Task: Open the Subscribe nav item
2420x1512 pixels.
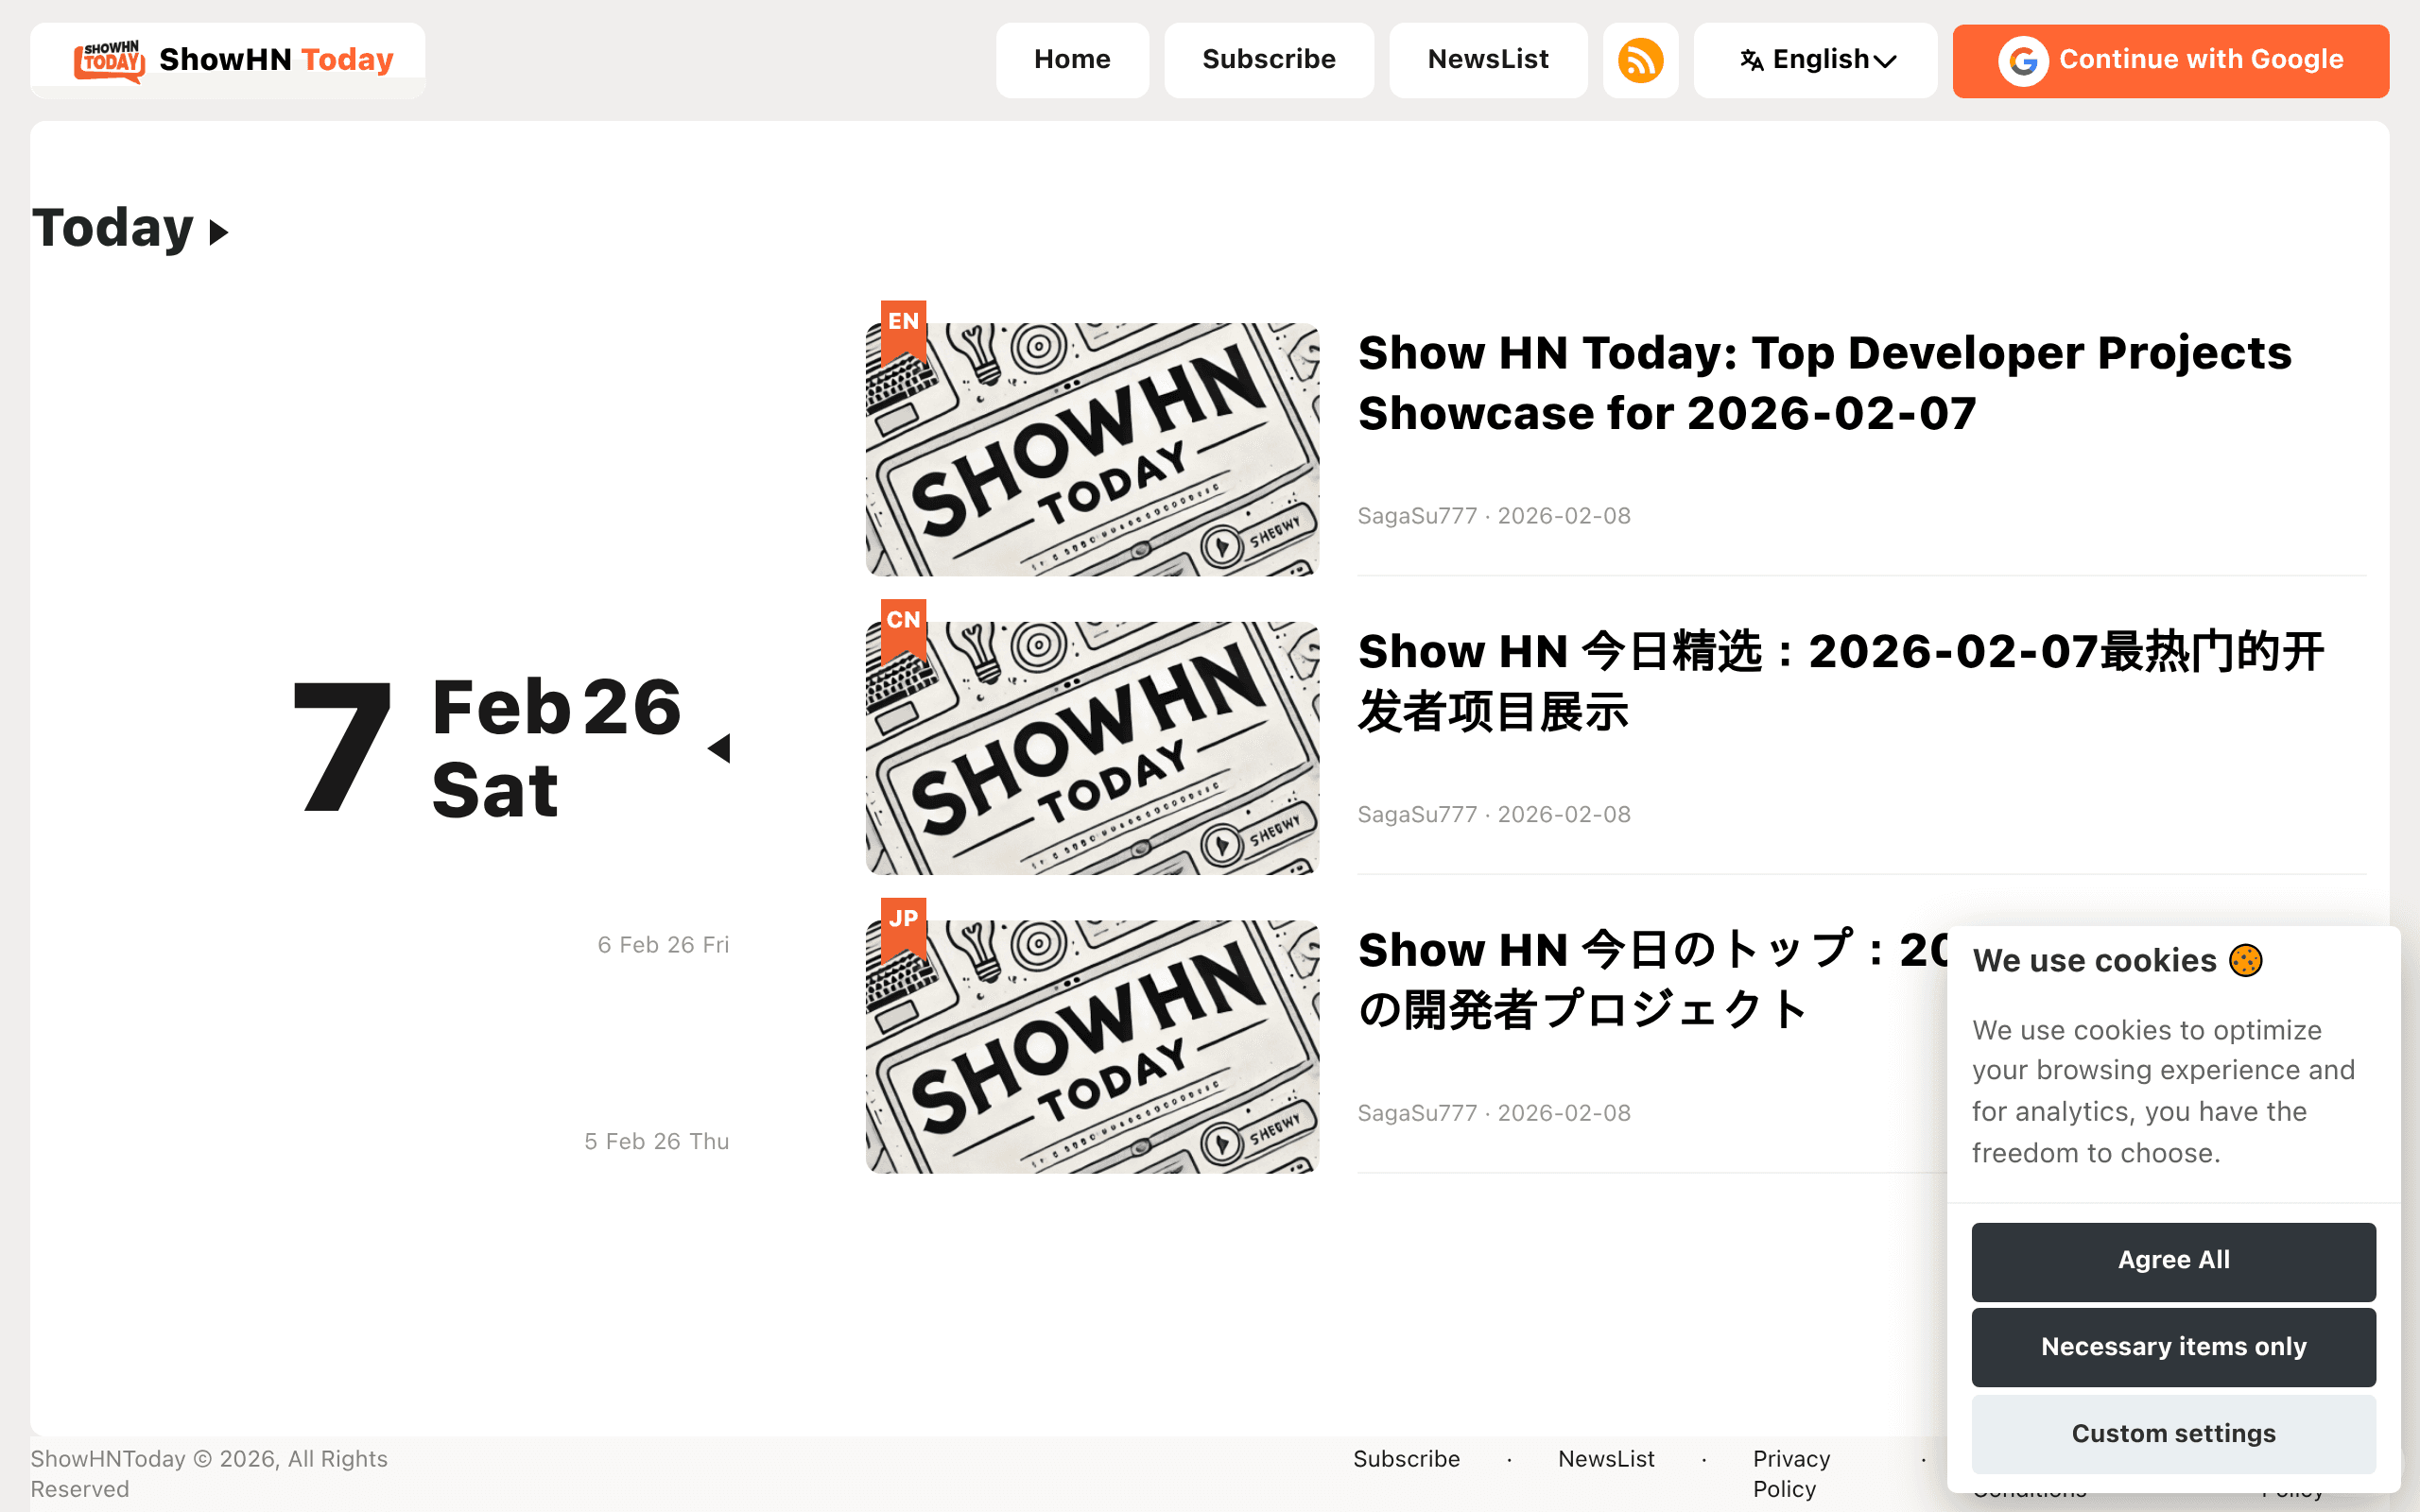Action: pyautogui.click(x=1268, y=60)
